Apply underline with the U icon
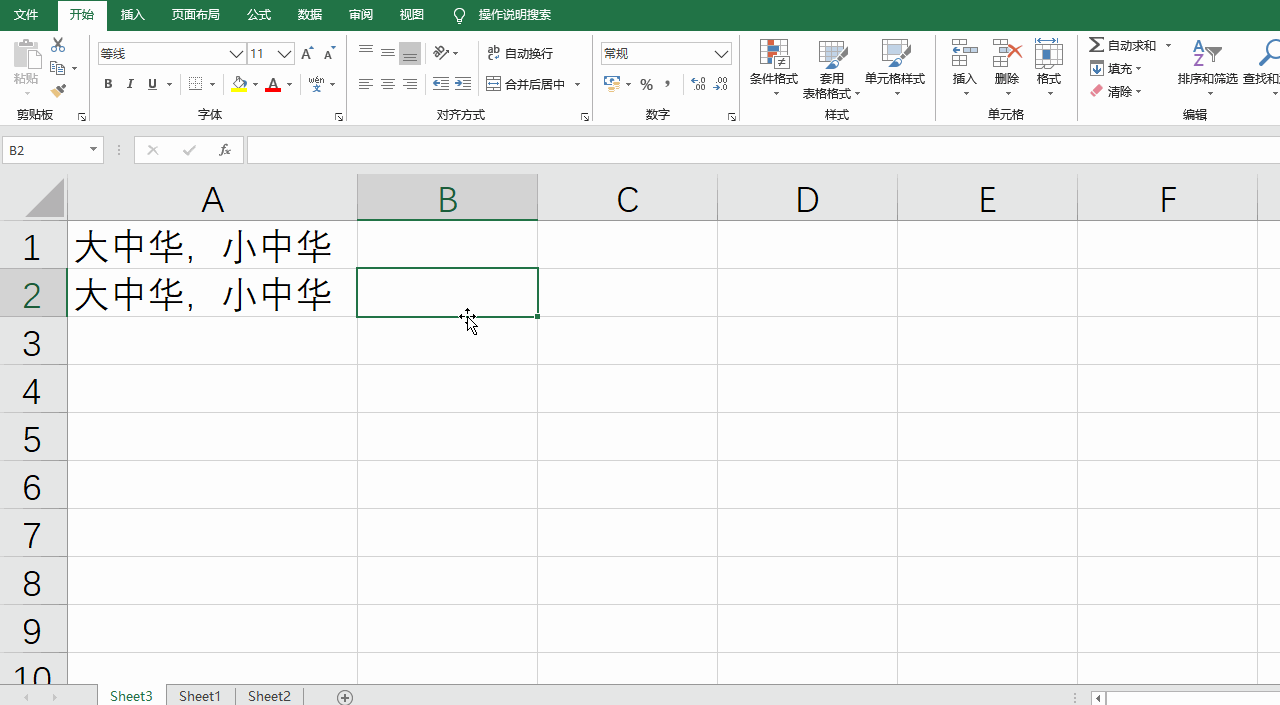The width and height of the screenshot is (1280, 705). point(152,84)
